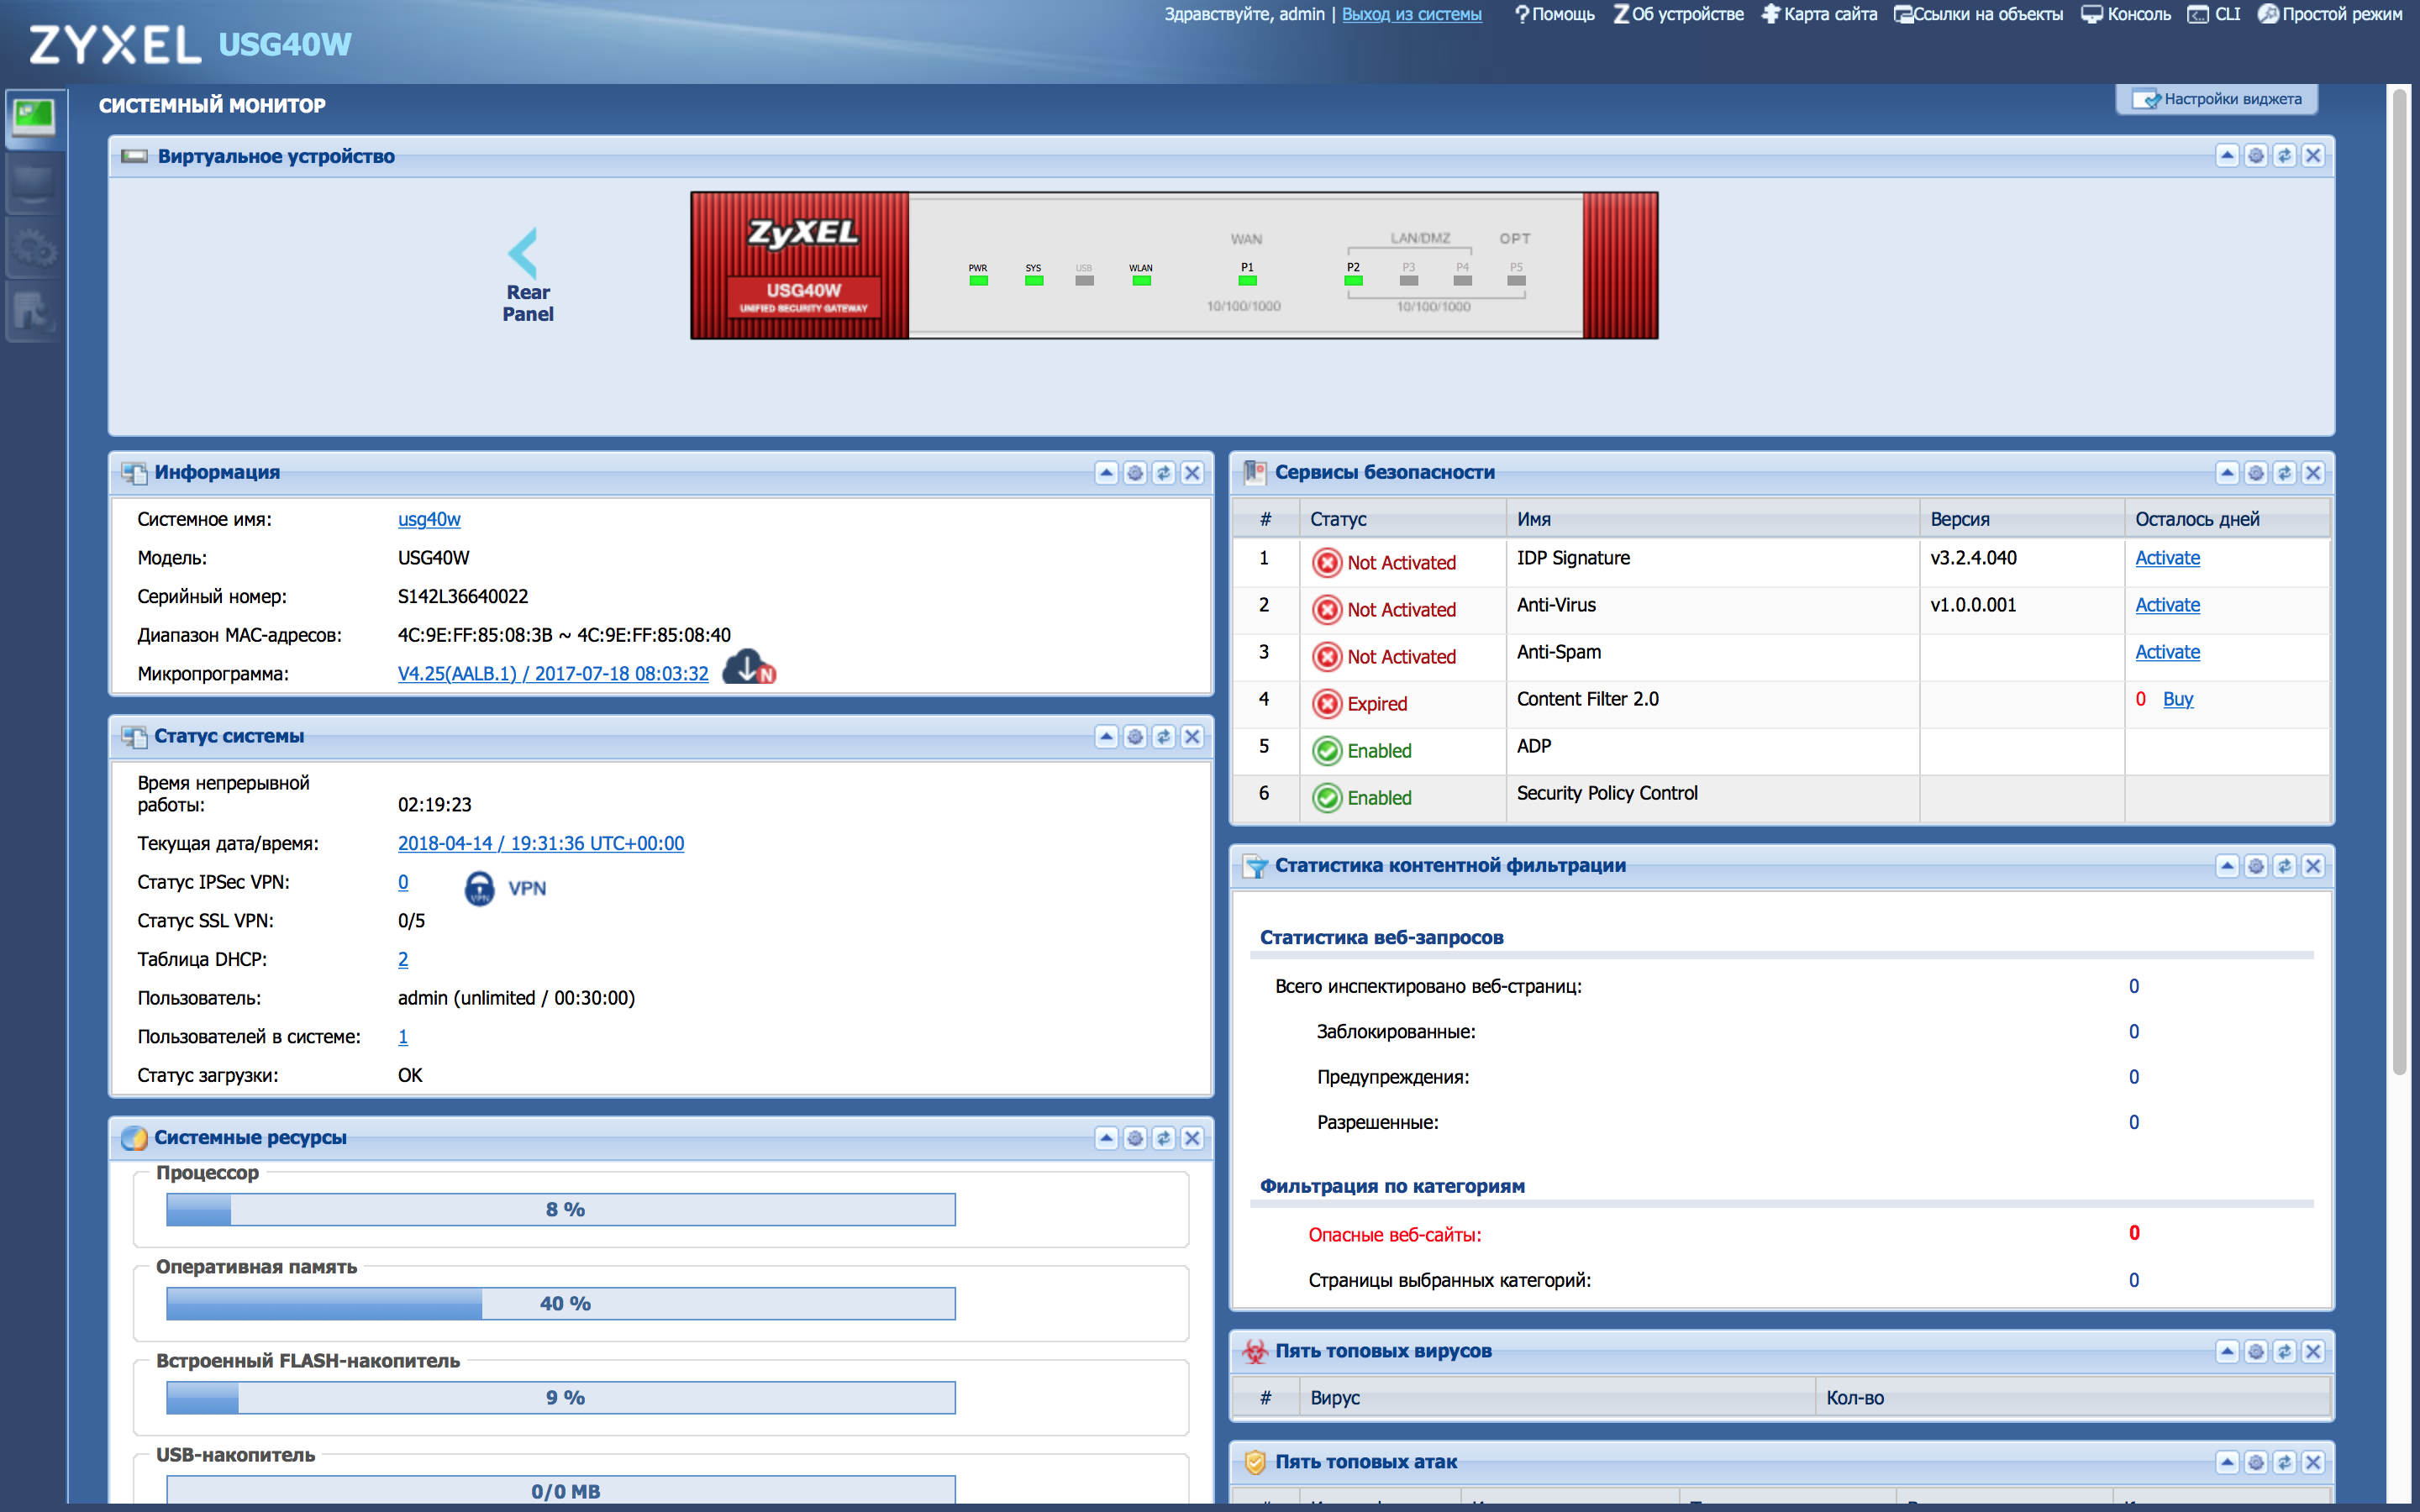Viewport: 2420px width, 1512px height.
Task: Click the FLASH-накопитель 9 % bar
Action: [x=561, y=1397]
